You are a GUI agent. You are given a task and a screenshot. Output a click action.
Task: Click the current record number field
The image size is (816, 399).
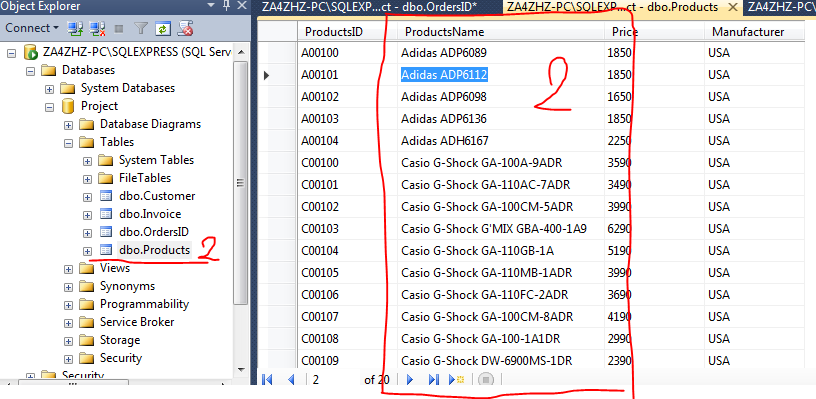click(335, 380)
